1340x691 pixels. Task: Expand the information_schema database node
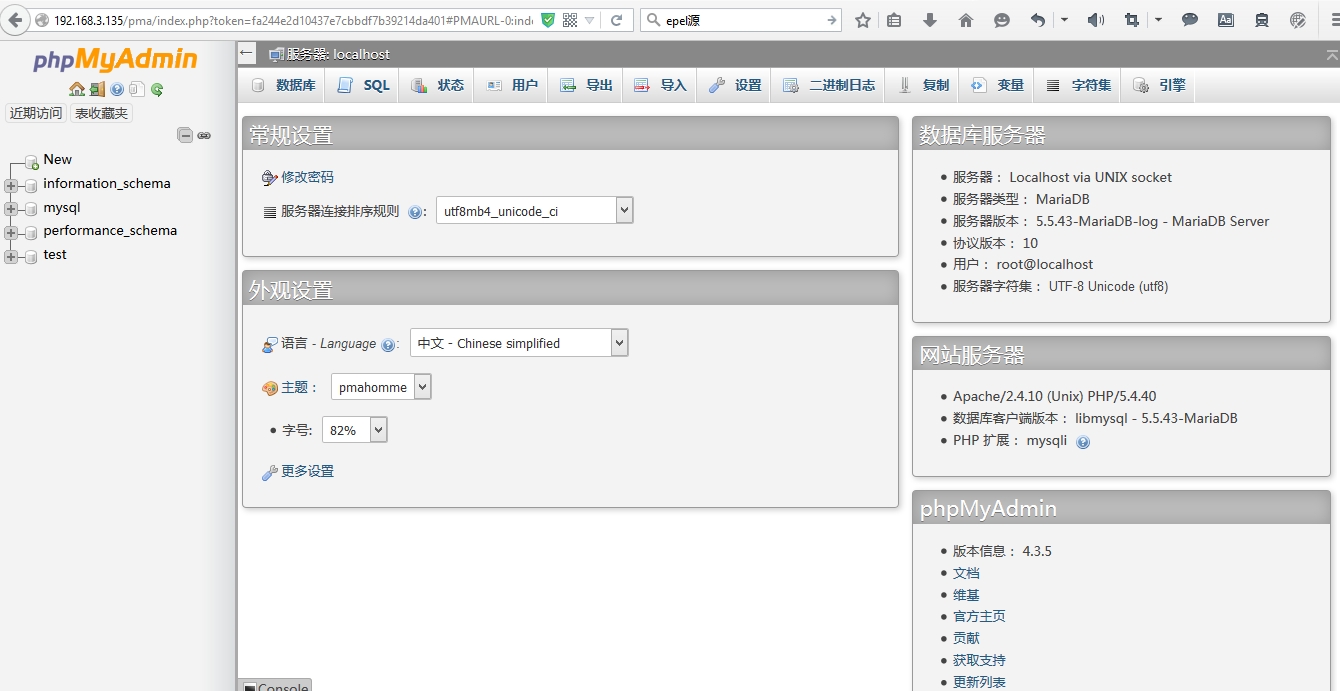[11, 185]
